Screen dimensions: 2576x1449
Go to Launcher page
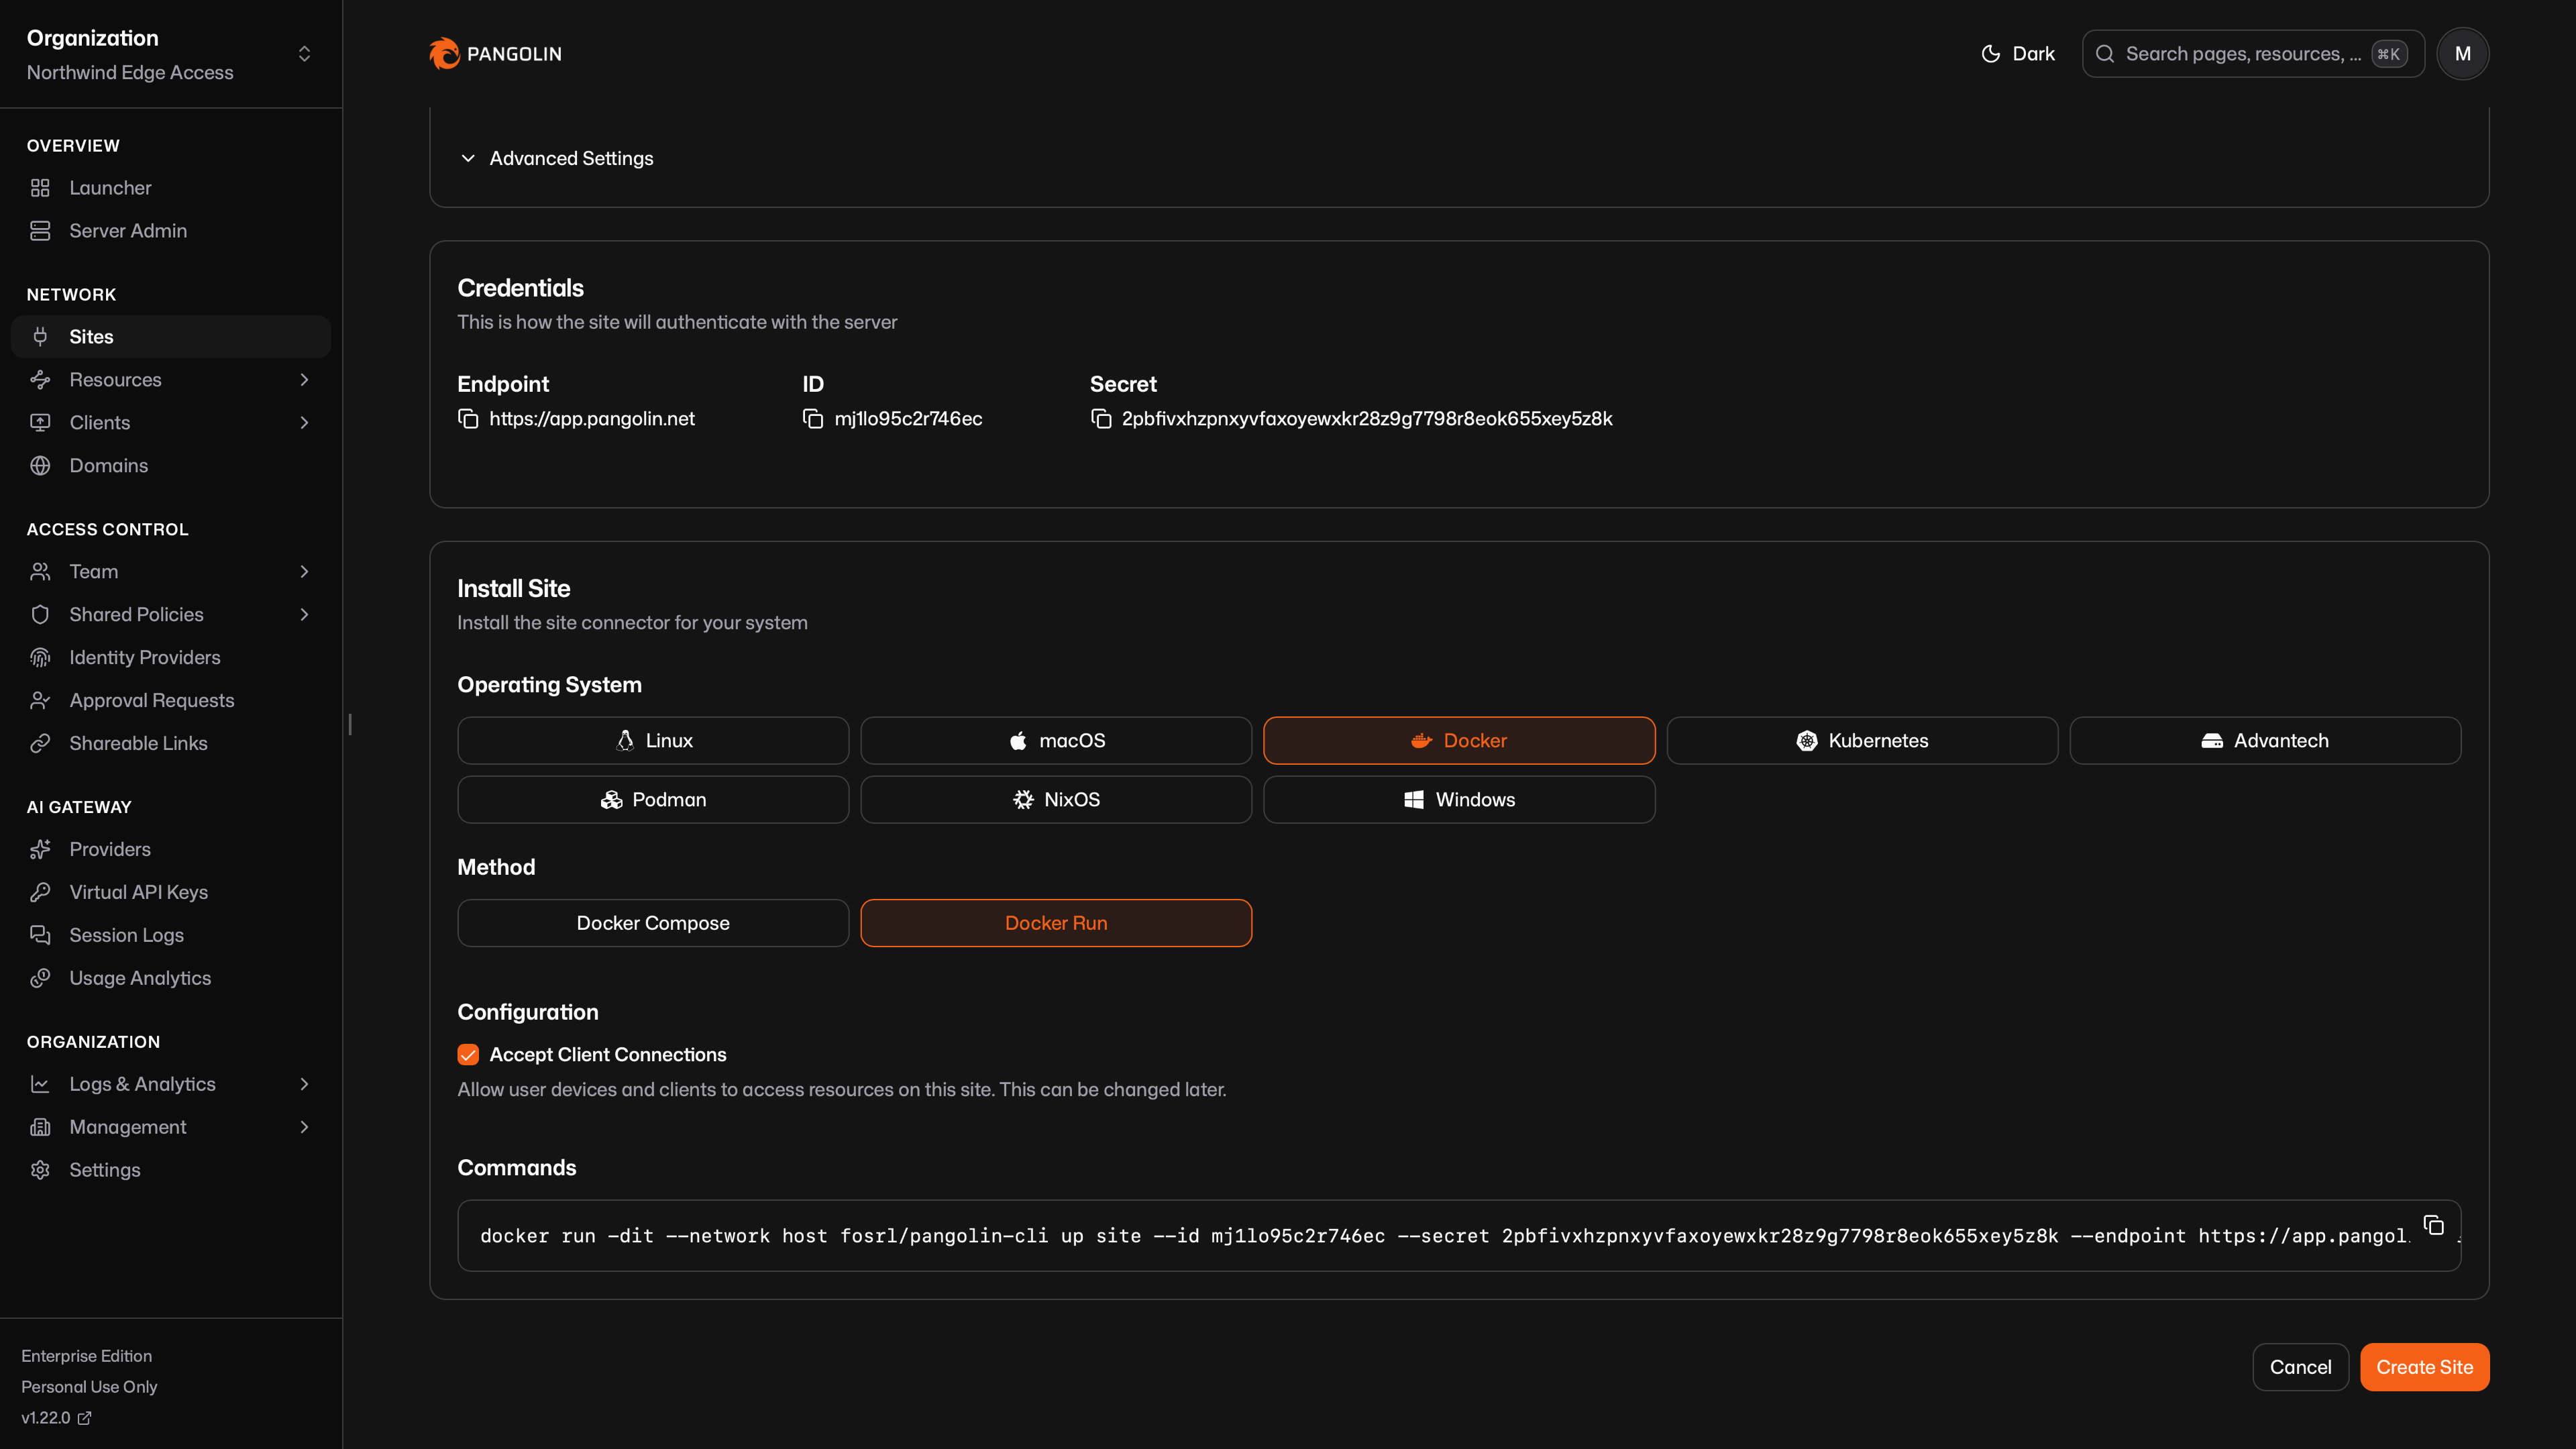point(171,188)
